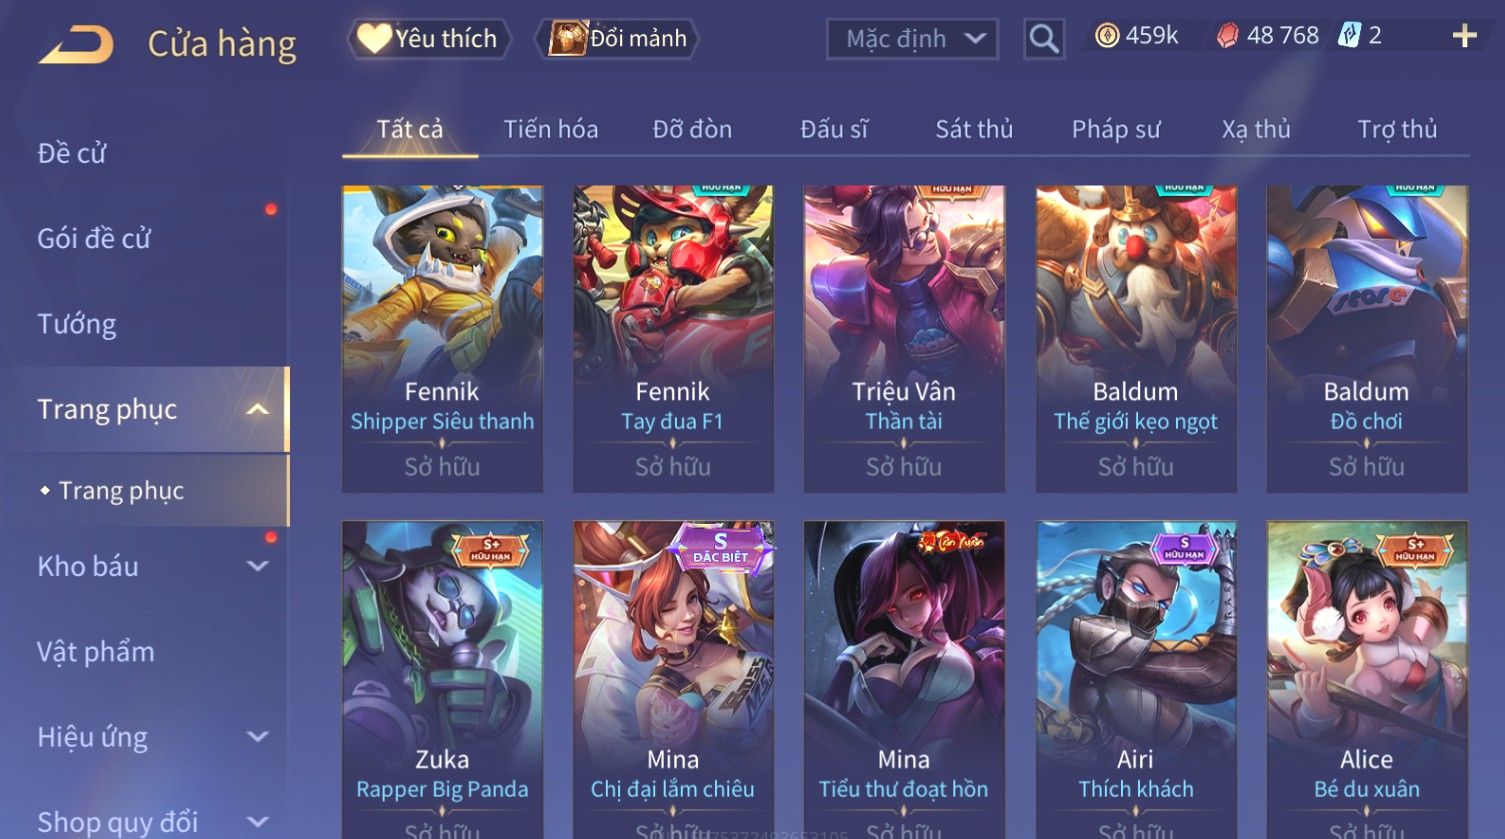
Task: Open Đổi mảnh shard exchange
Action: [617, 39]
